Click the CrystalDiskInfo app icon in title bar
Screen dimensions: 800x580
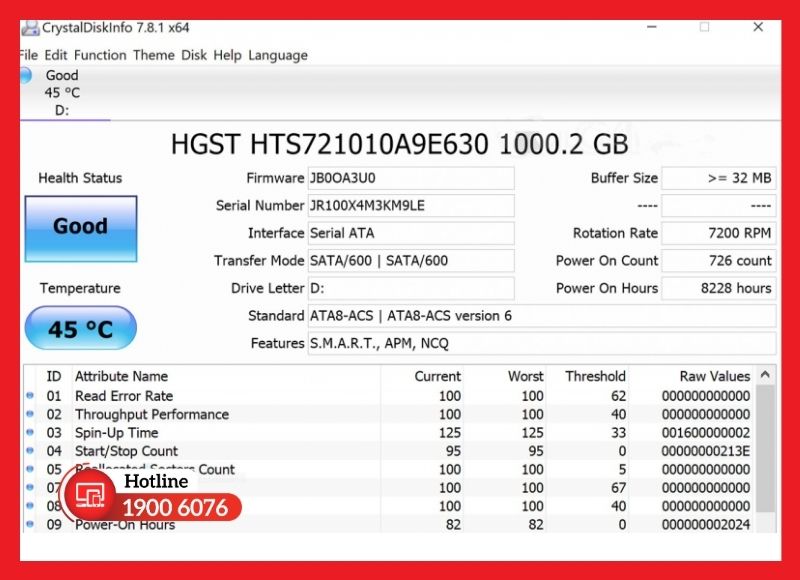[30, 28]
